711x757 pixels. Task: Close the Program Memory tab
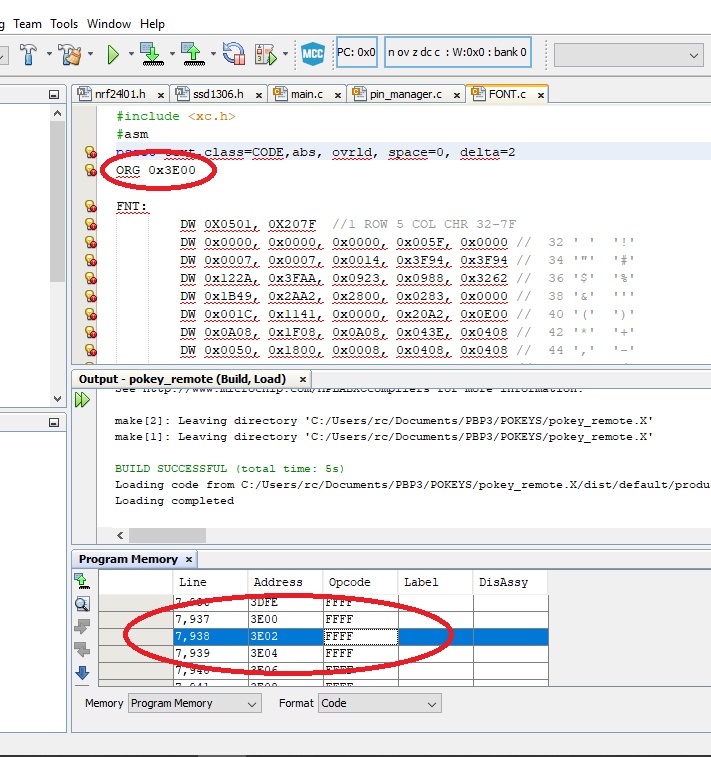tap(188, 560)
